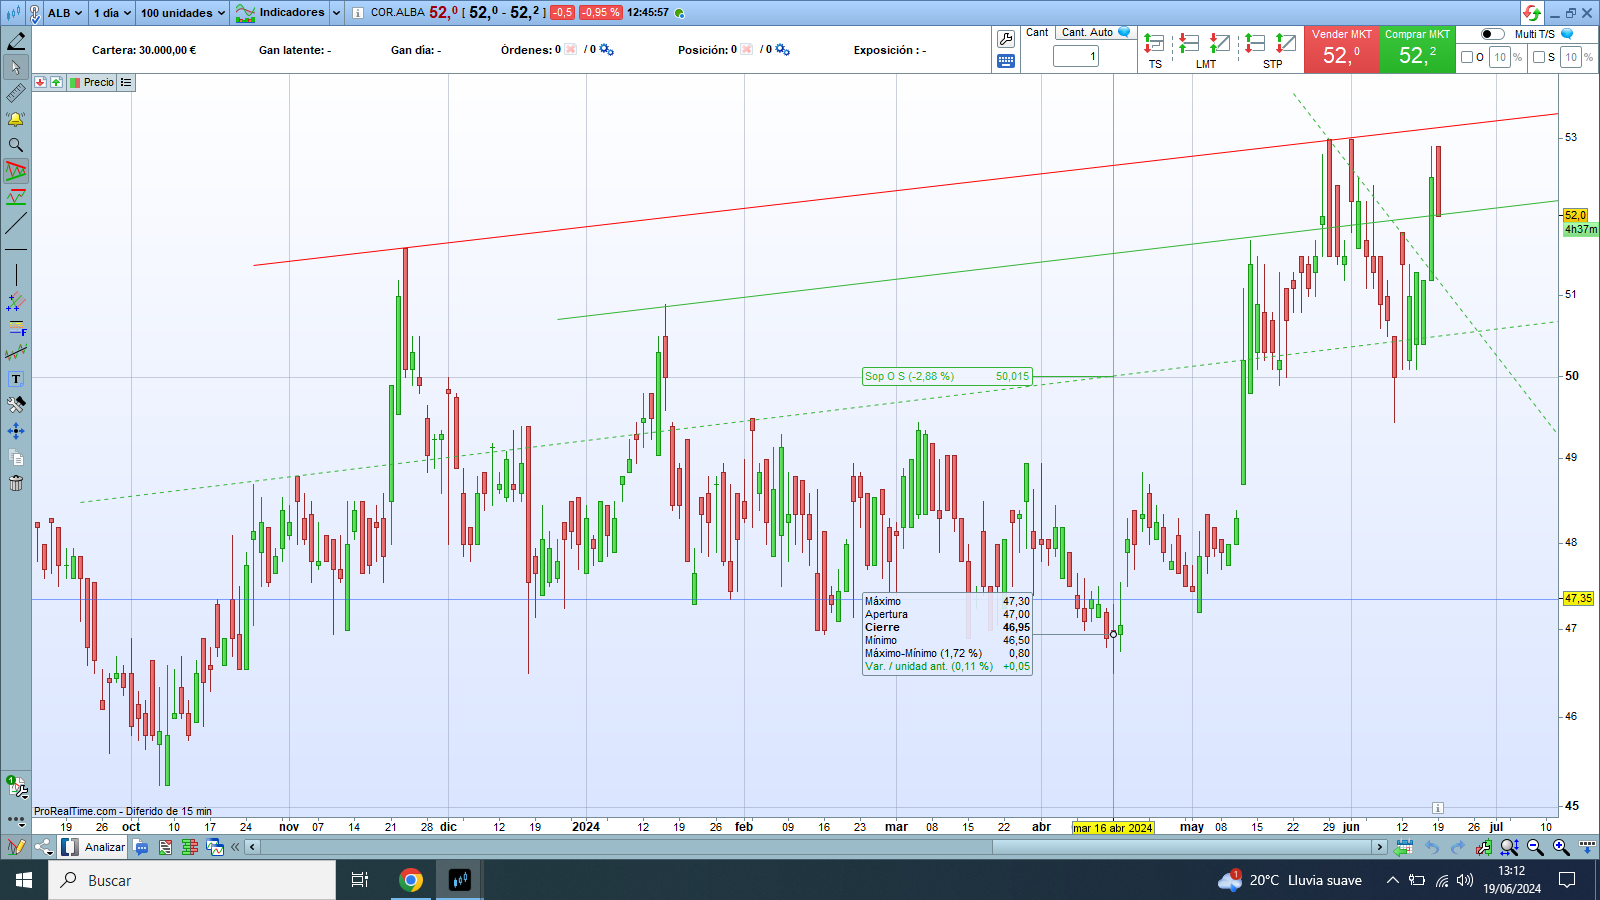Viewport: 1600px width, 900px height.
Task: Expand the collapsed toolbar double-chevron
Action: pyautogui.click(x=236, y=847)
